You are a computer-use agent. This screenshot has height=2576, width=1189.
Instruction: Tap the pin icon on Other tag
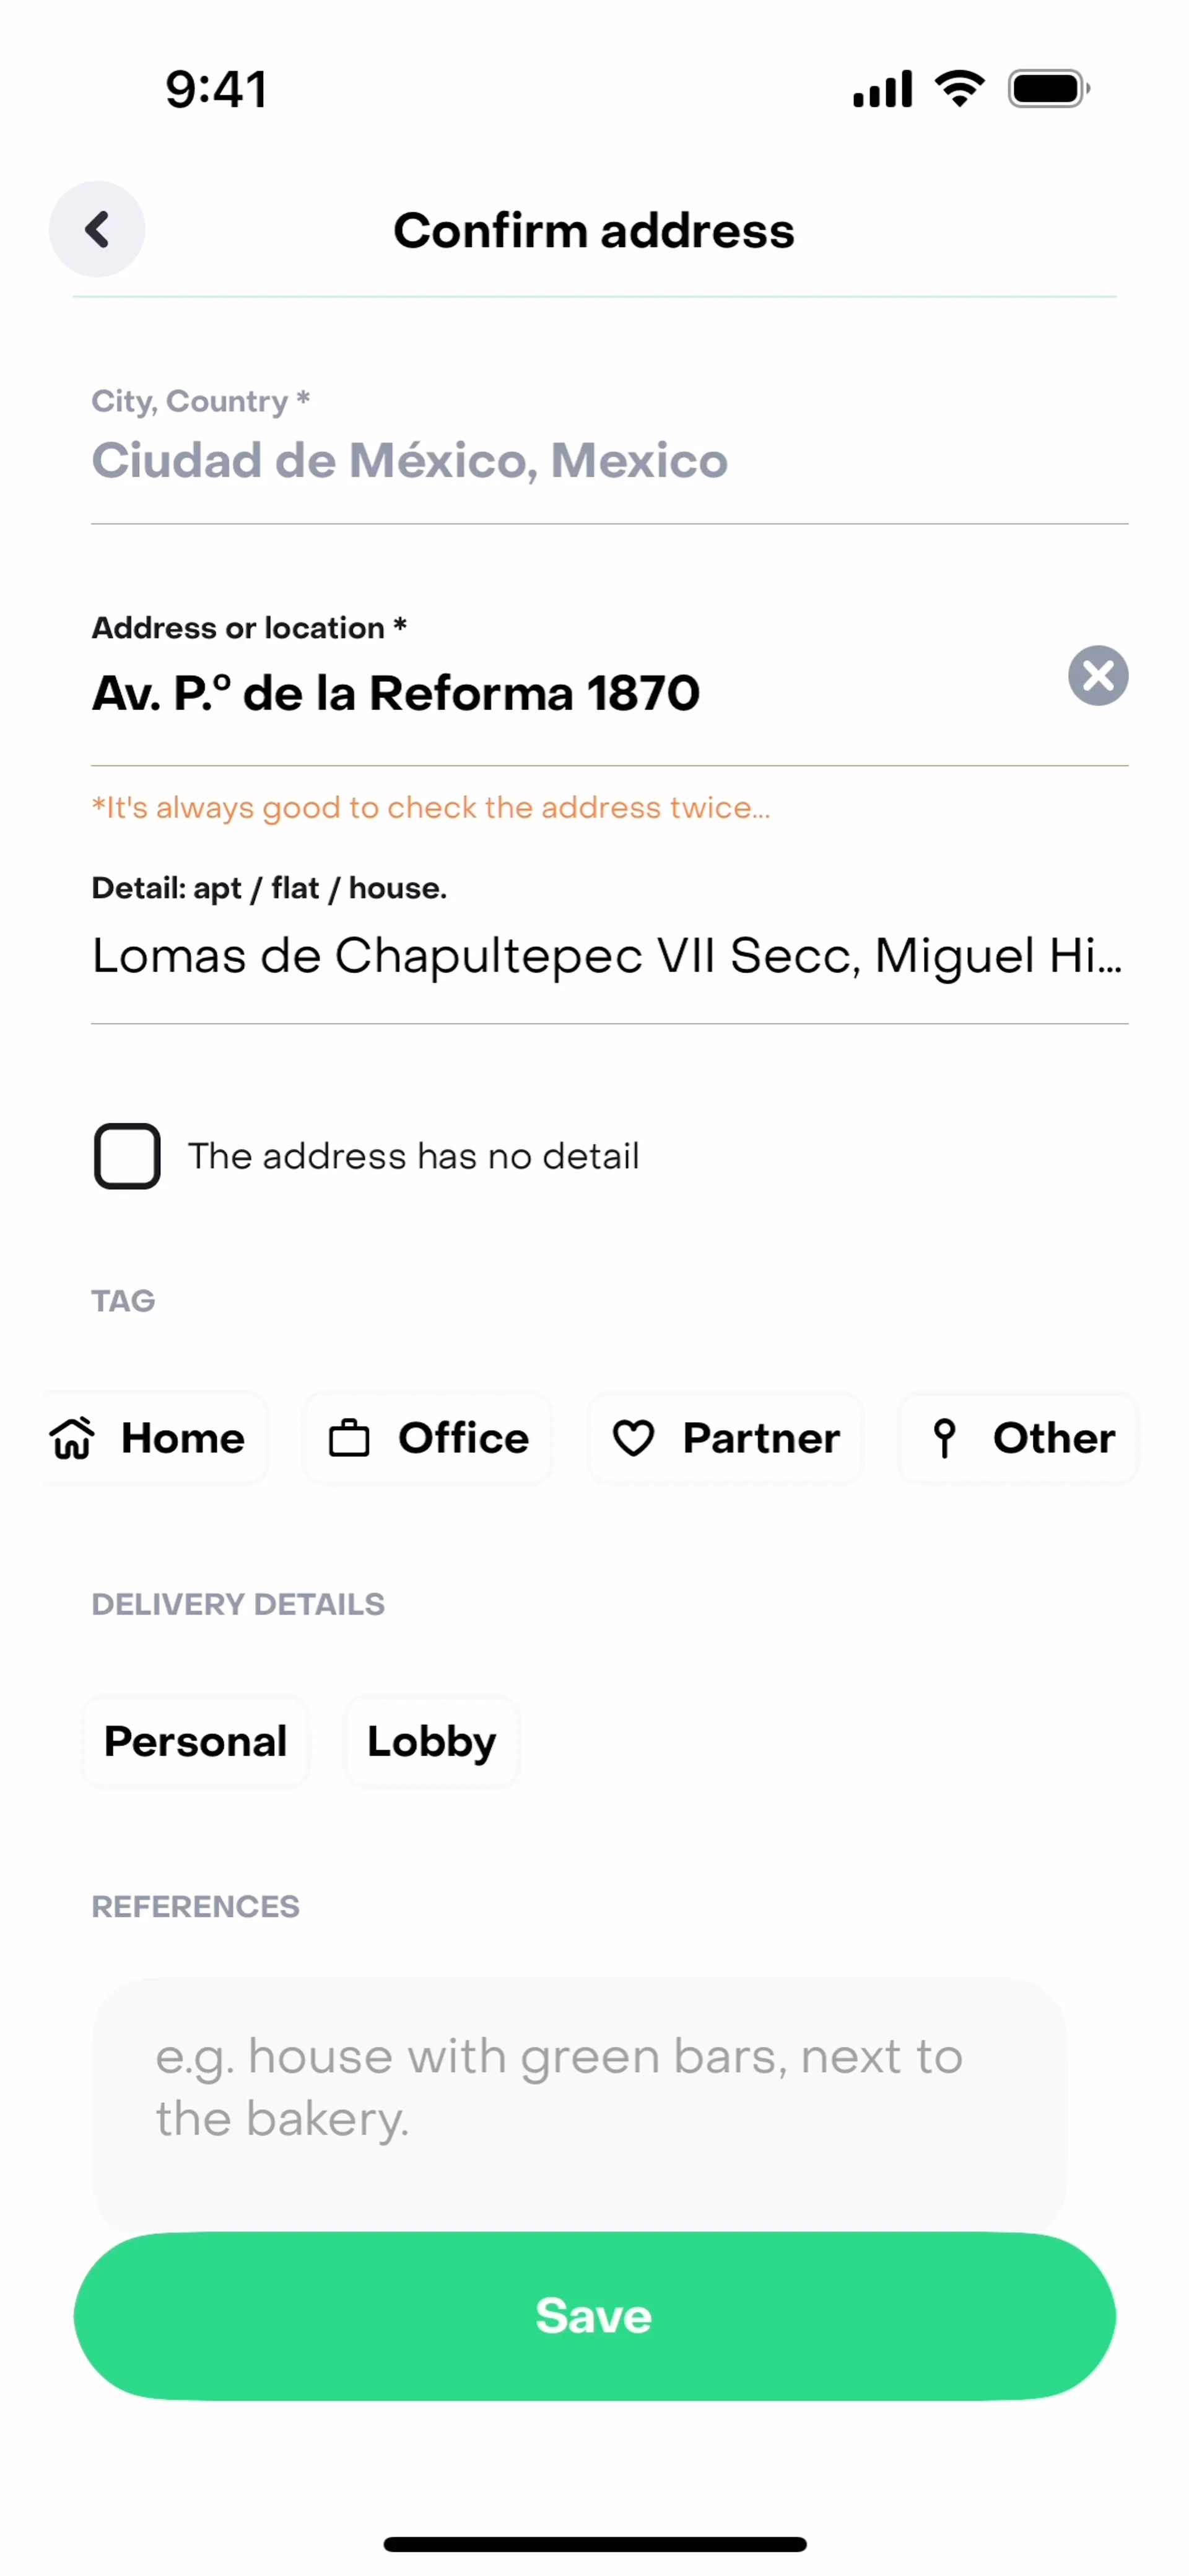pyautogui.click(x=944, y=1439)
